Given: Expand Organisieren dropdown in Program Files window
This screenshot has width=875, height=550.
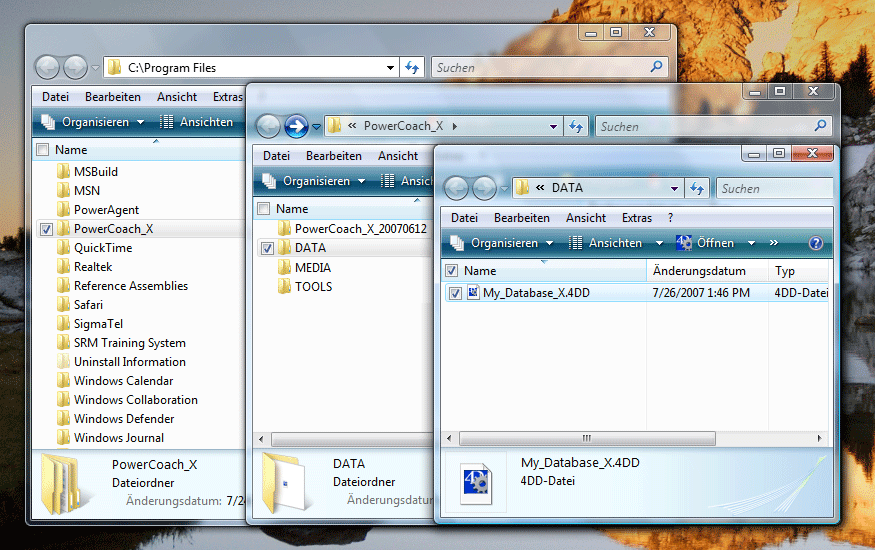Looking at the screenshot, I should (141, 122).
